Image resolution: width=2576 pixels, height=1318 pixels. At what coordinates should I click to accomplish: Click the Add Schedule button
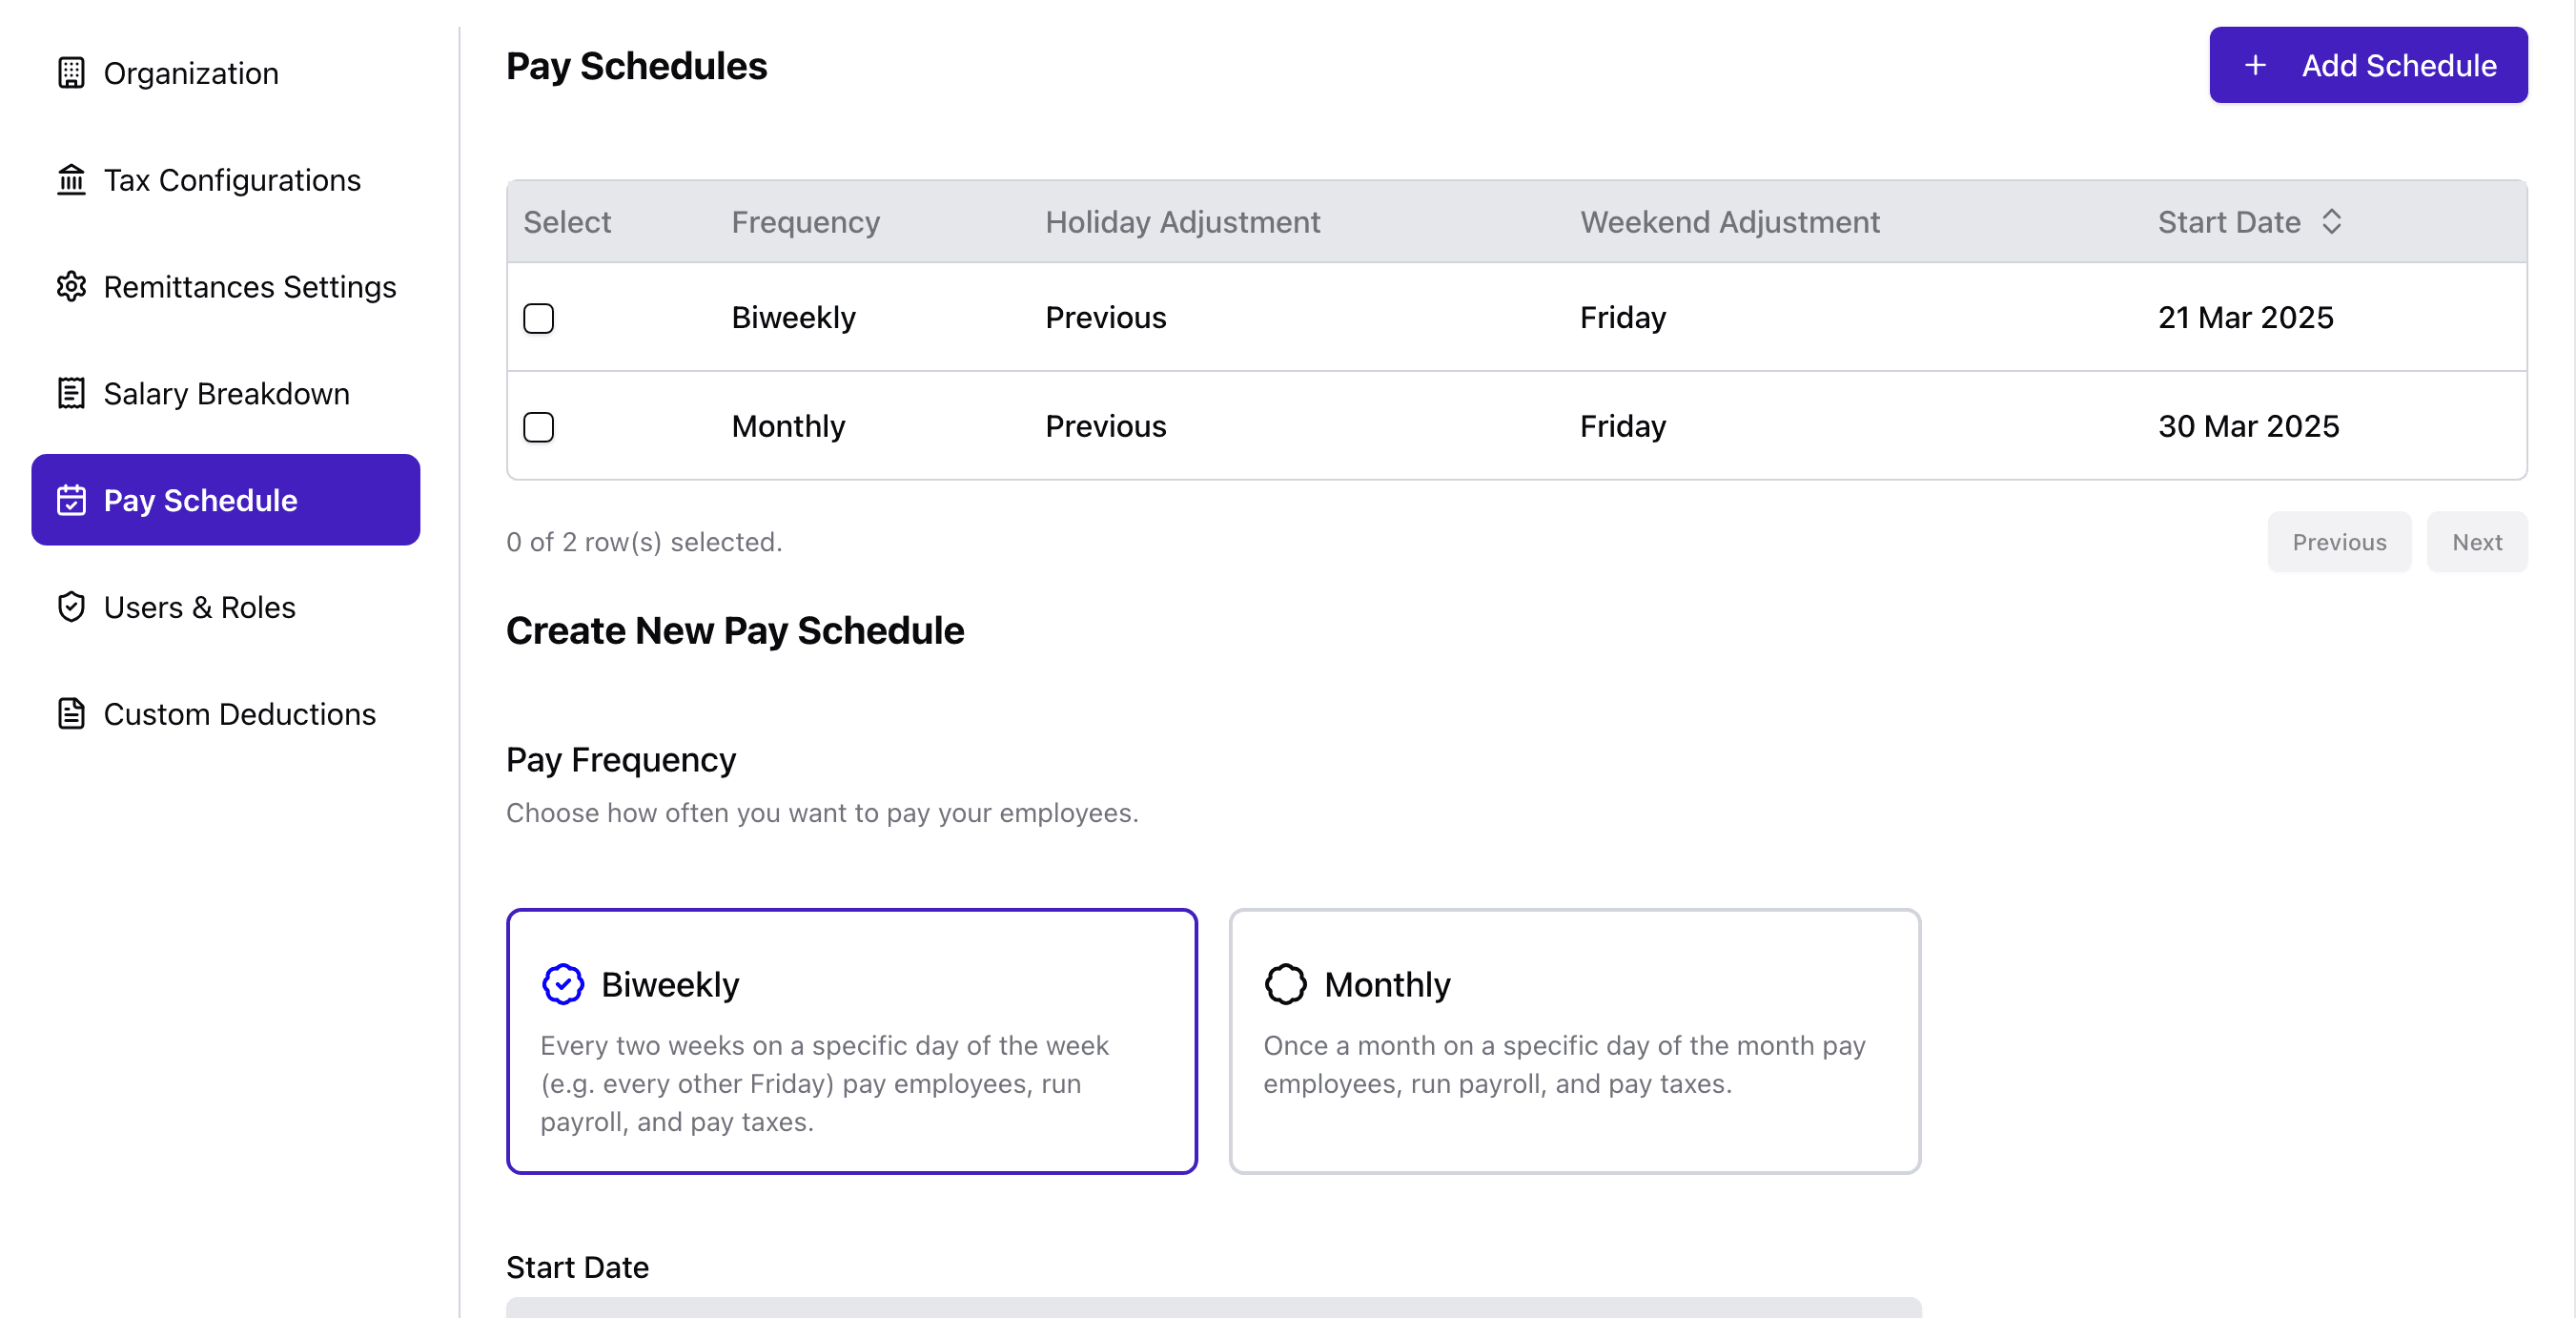[2368, 66]
